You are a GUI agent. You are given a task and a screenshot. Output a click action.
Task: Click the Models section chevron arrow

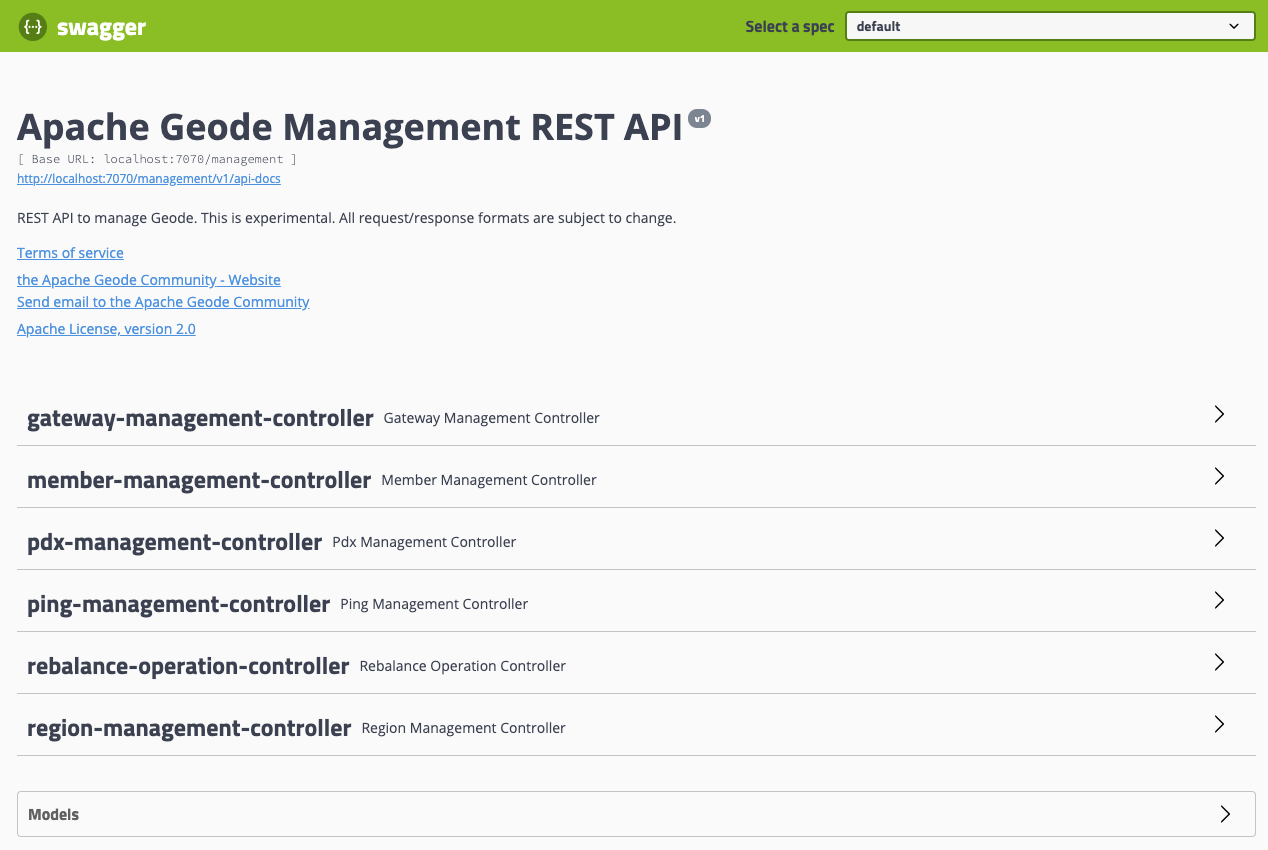tap(1225, 814)
